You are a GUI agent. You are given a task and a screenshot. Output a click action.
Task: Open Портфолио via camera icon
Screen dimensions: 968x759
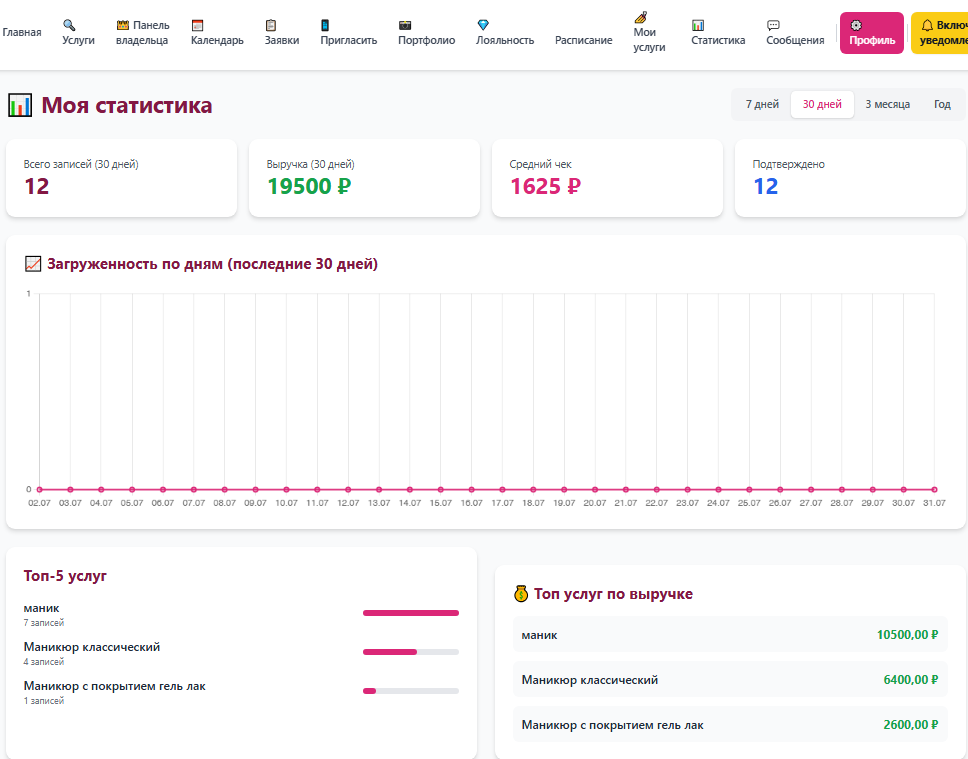tap(404, 25)
